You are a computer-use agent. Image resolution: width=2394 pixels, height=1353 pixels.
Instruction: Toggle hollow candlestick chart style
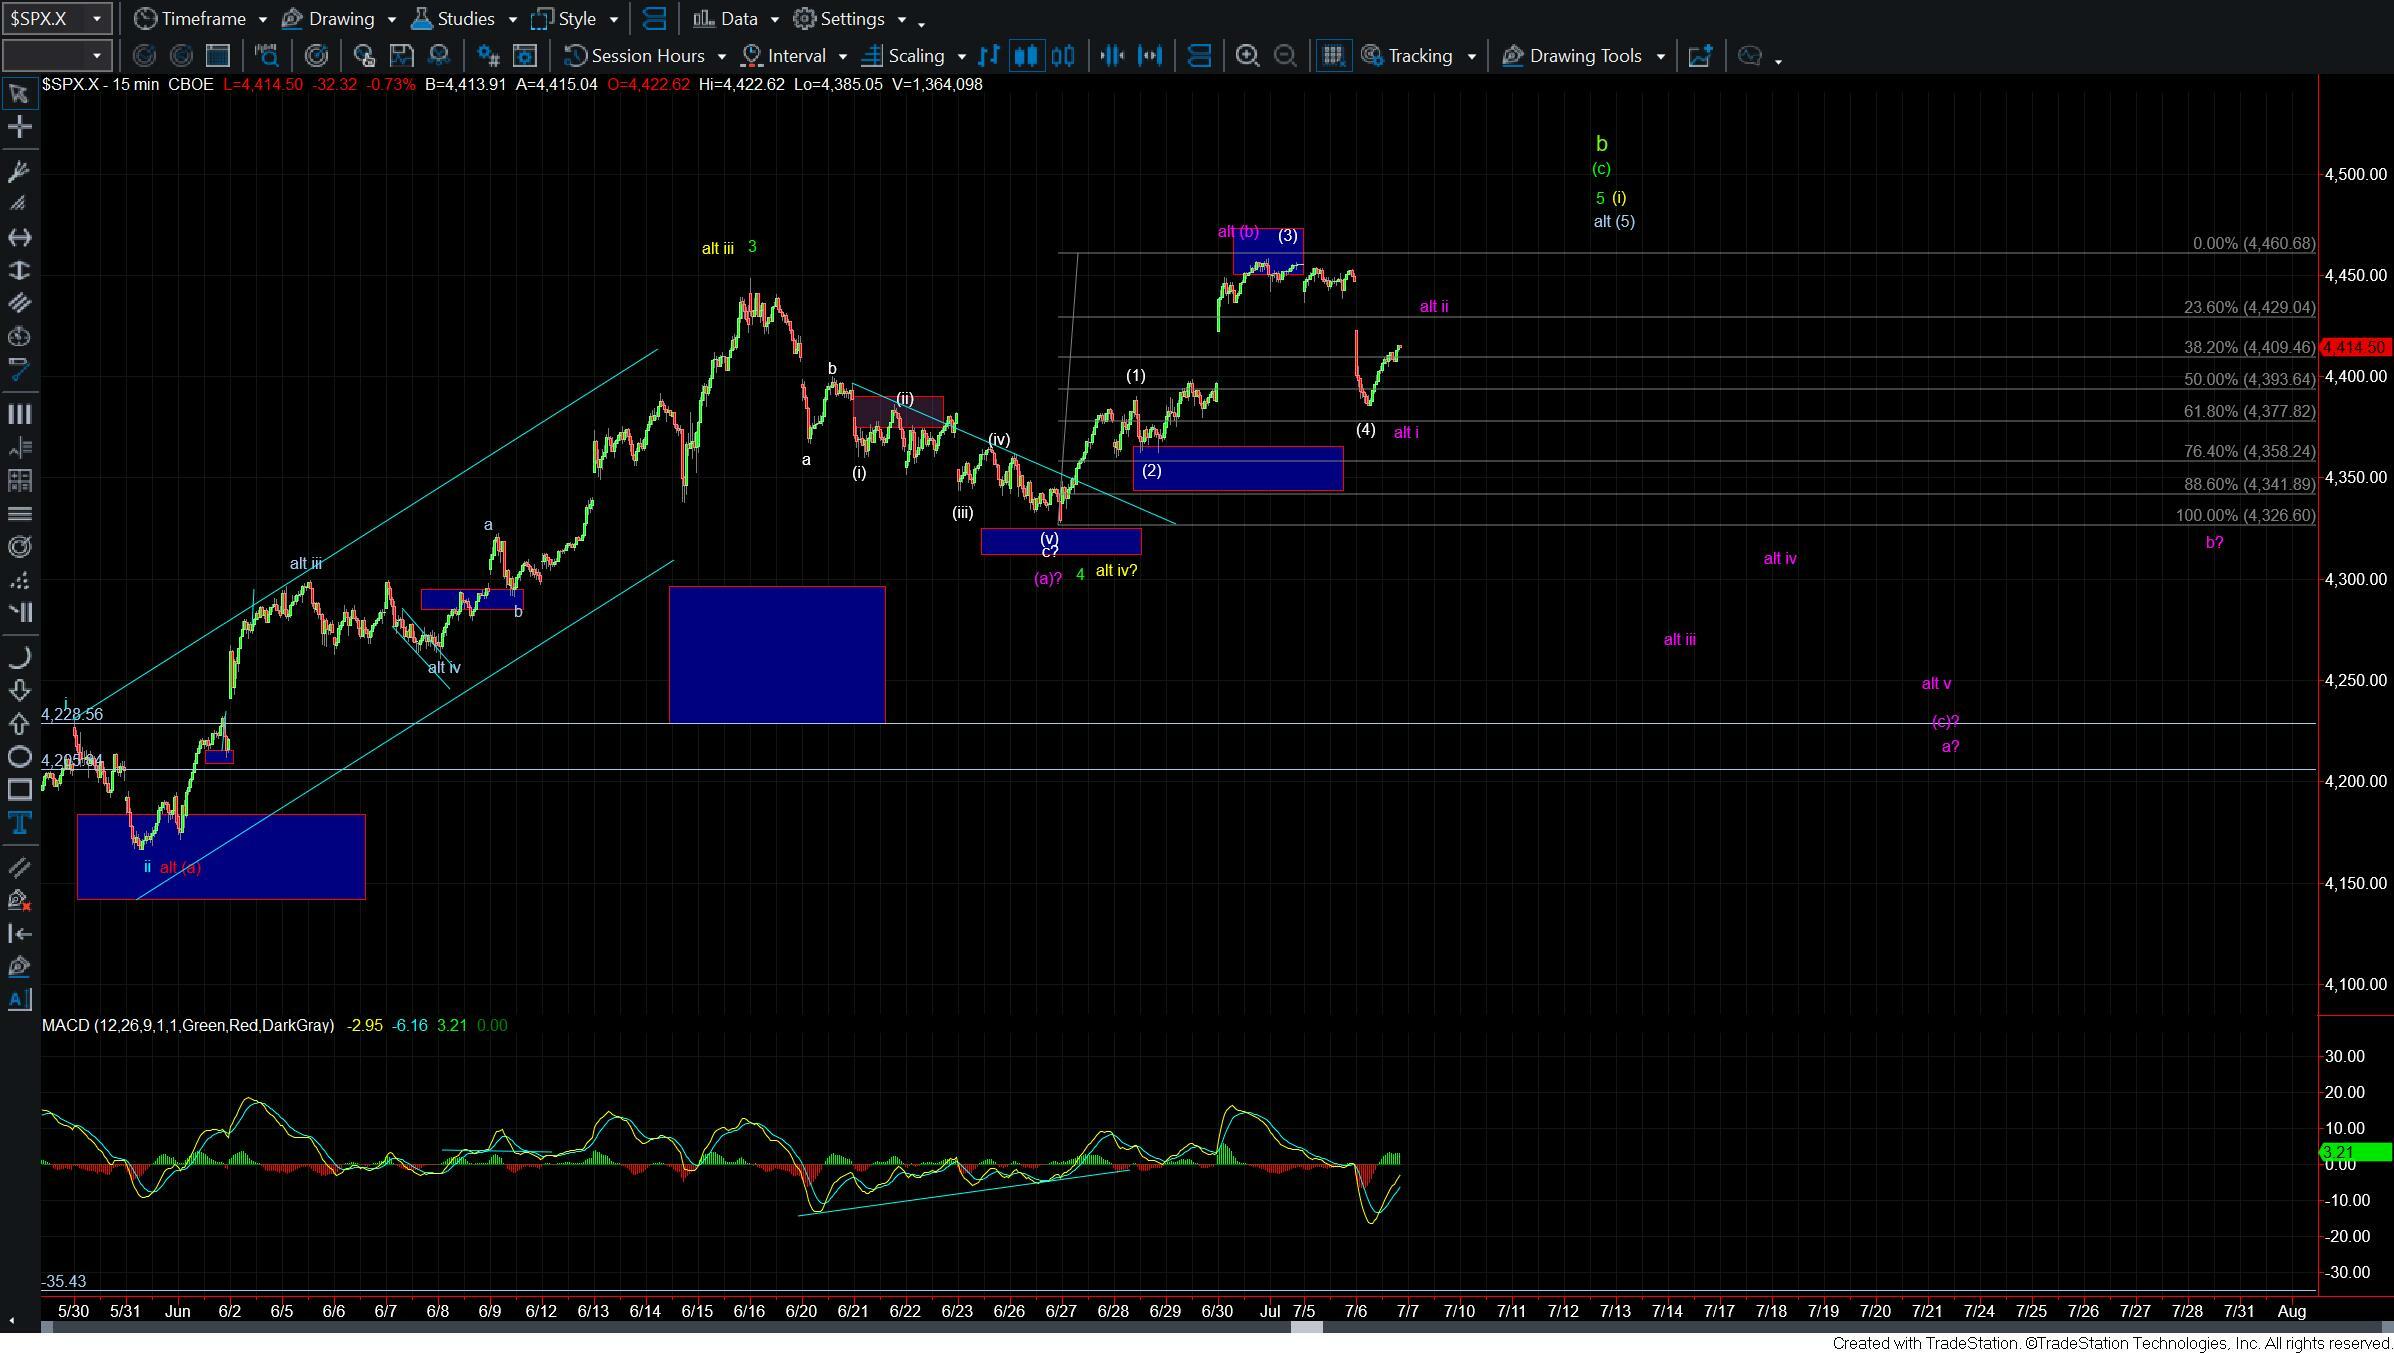click(1063, 56)
